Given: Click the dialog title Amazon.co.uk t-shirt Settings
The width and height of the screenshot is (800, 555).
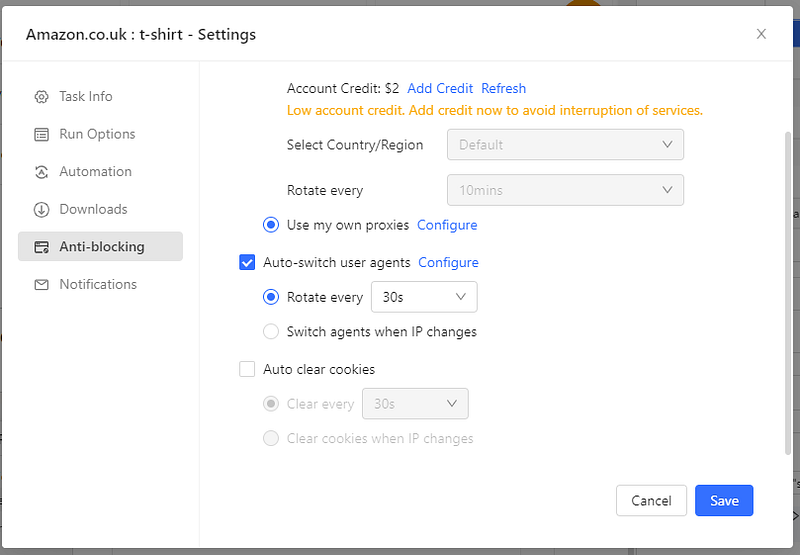Looking at the screenshot, I should tap(141, 34).
